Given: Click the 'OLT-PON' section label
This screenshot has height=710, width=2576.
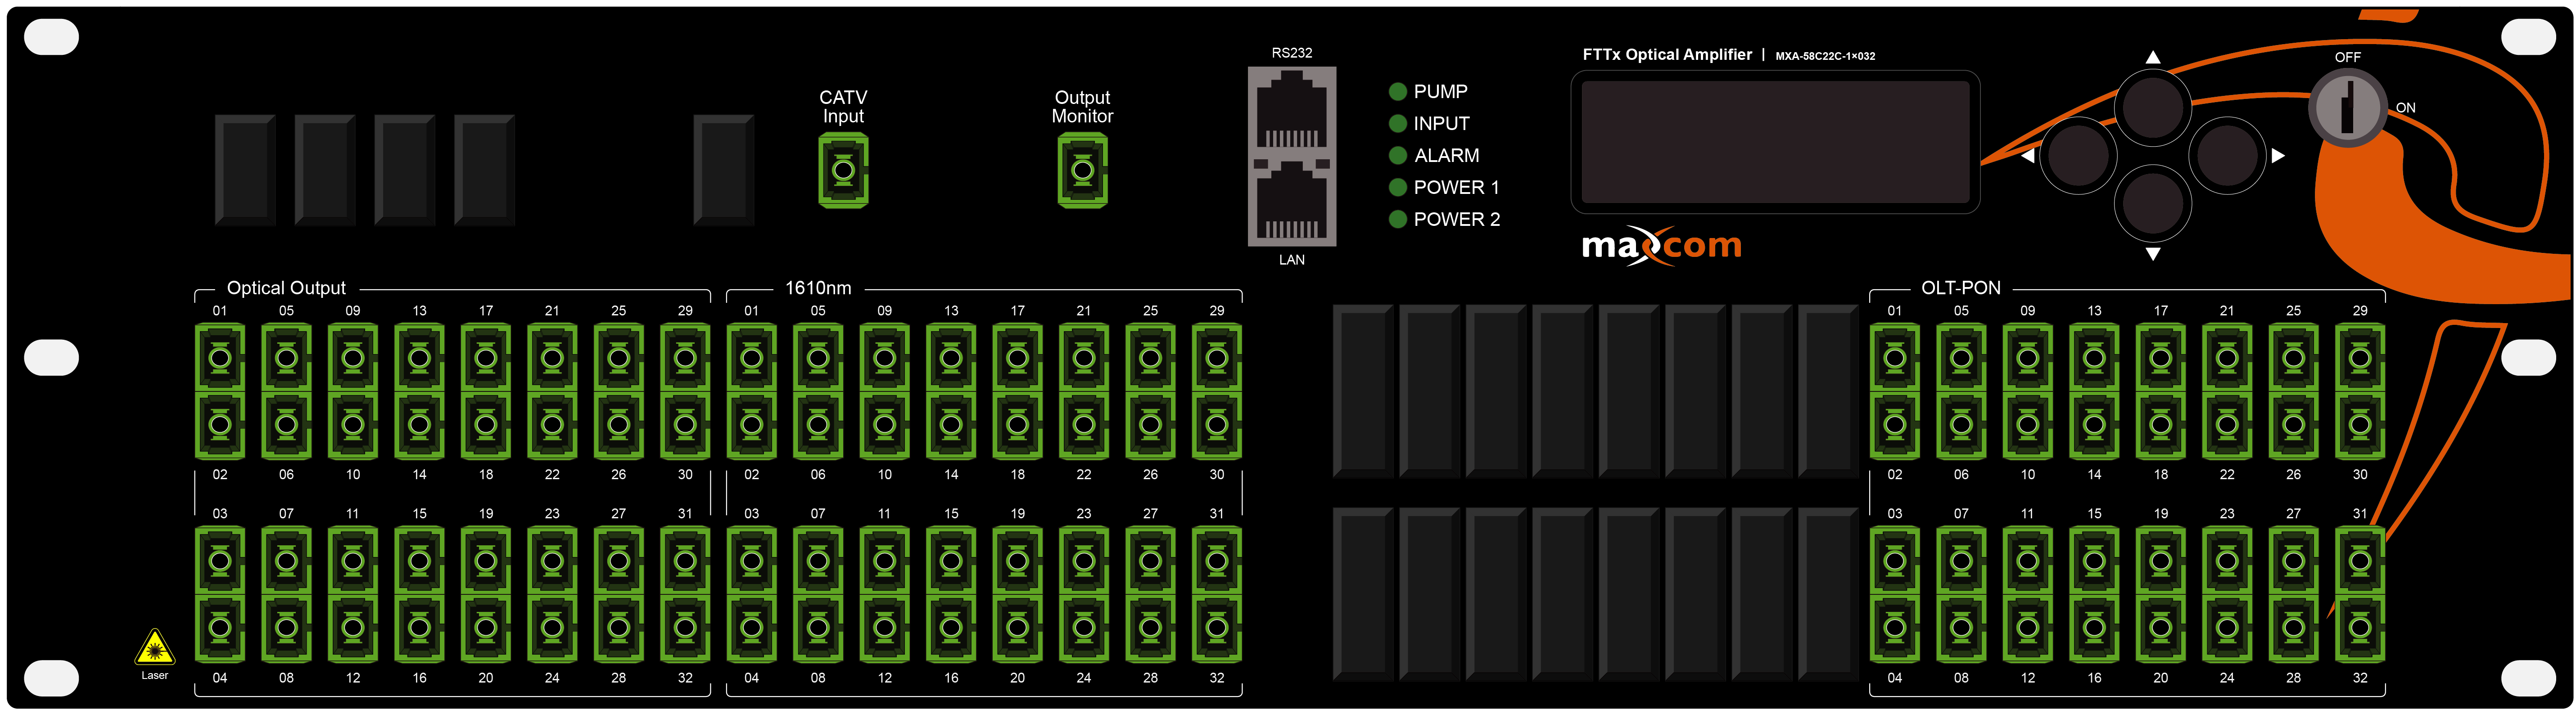Looking at the screenshot, I should 1961,288.
